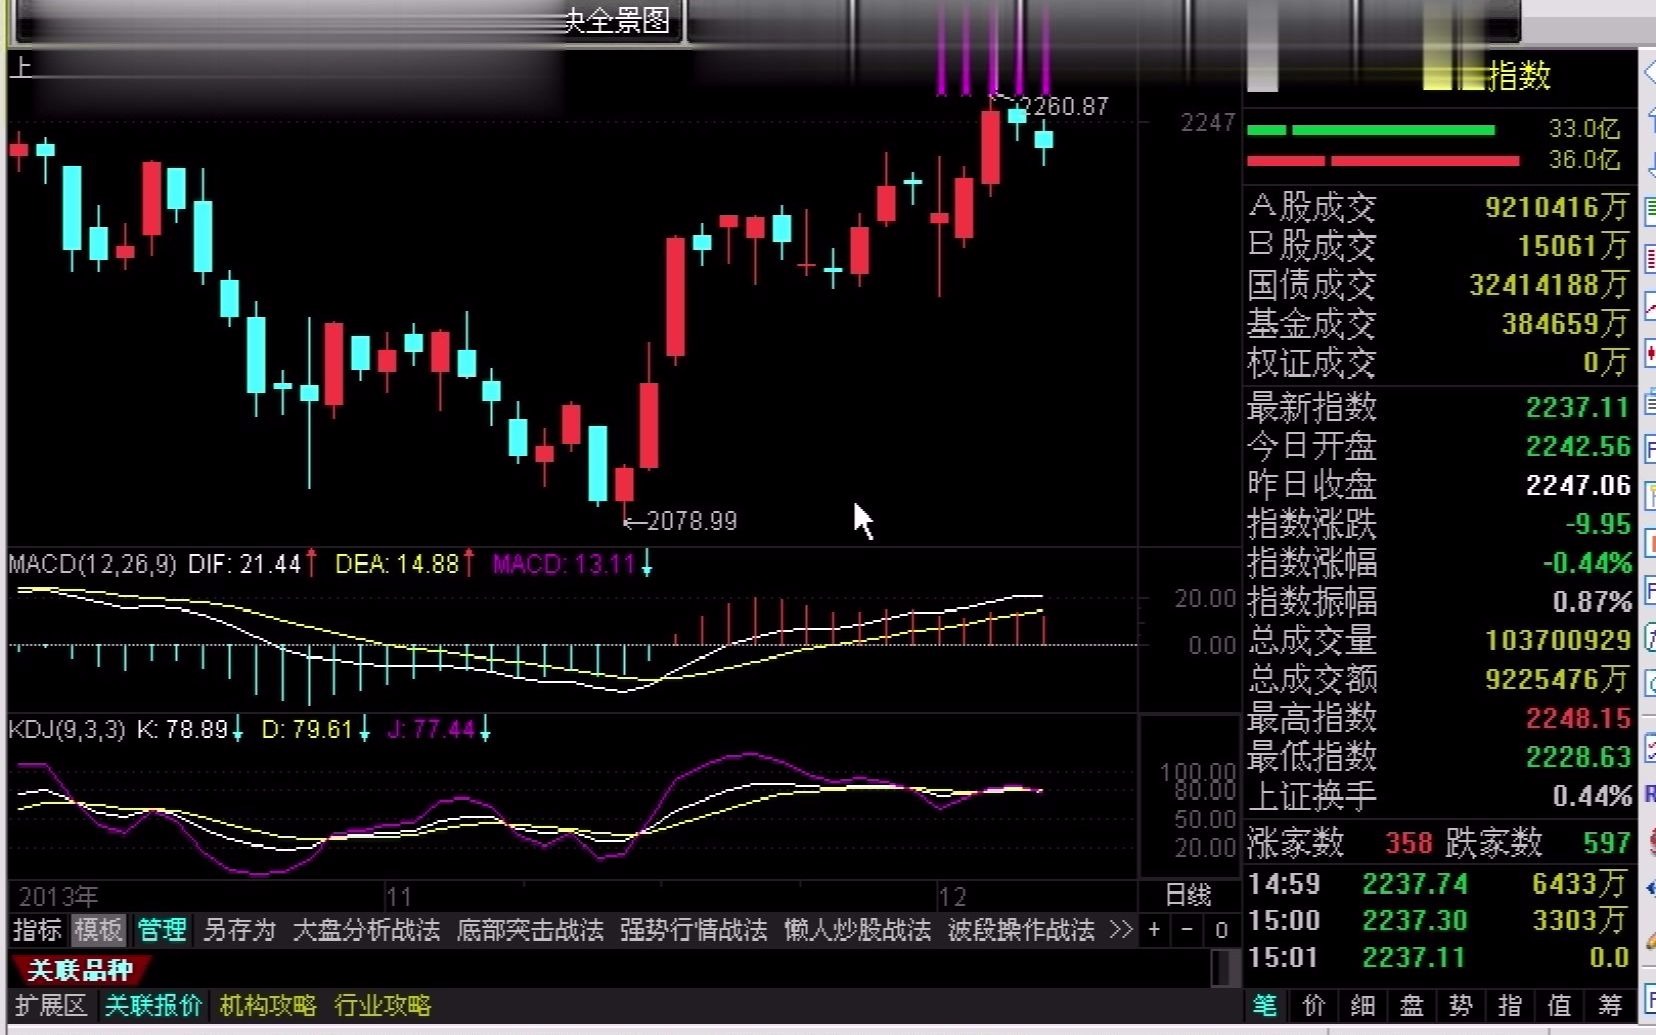The image size is (1656, 1035).
Task: Open the 管理 management option
Action: 162,930
